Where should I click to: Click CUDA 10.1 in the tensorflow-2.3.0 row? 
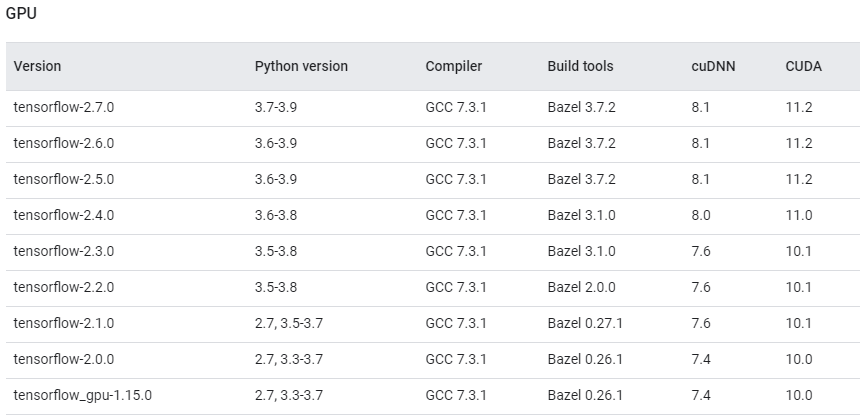point(799,251)
